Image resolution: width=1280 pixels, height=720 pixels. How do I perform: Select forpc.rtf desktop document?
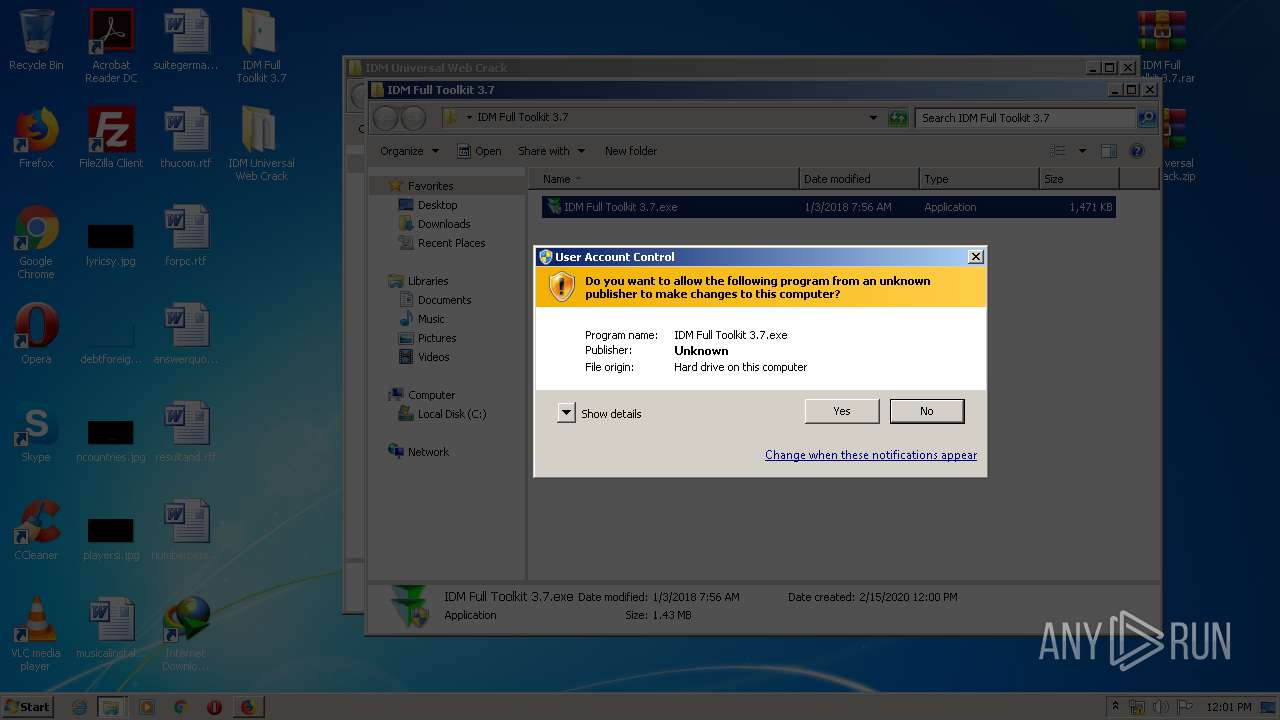coord(186,236)
